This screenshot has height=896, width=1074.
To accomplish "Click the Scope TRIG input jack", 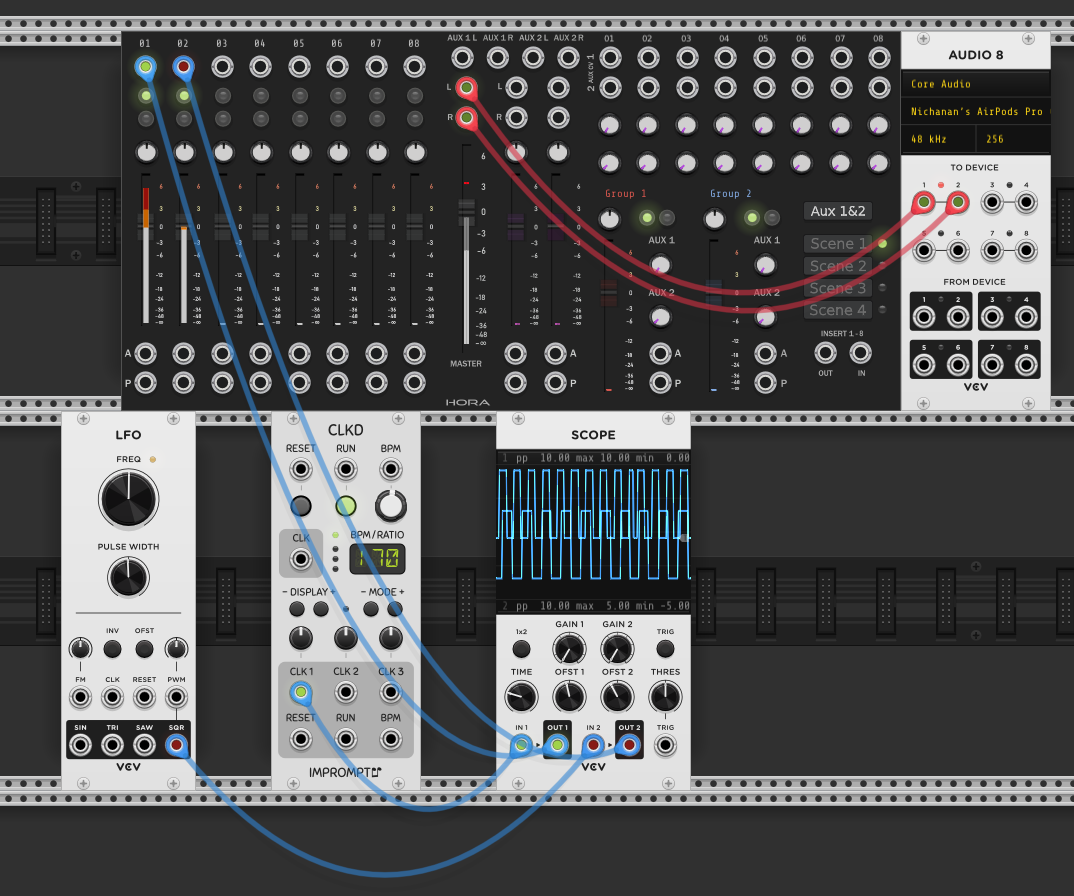I will [665, 745].
